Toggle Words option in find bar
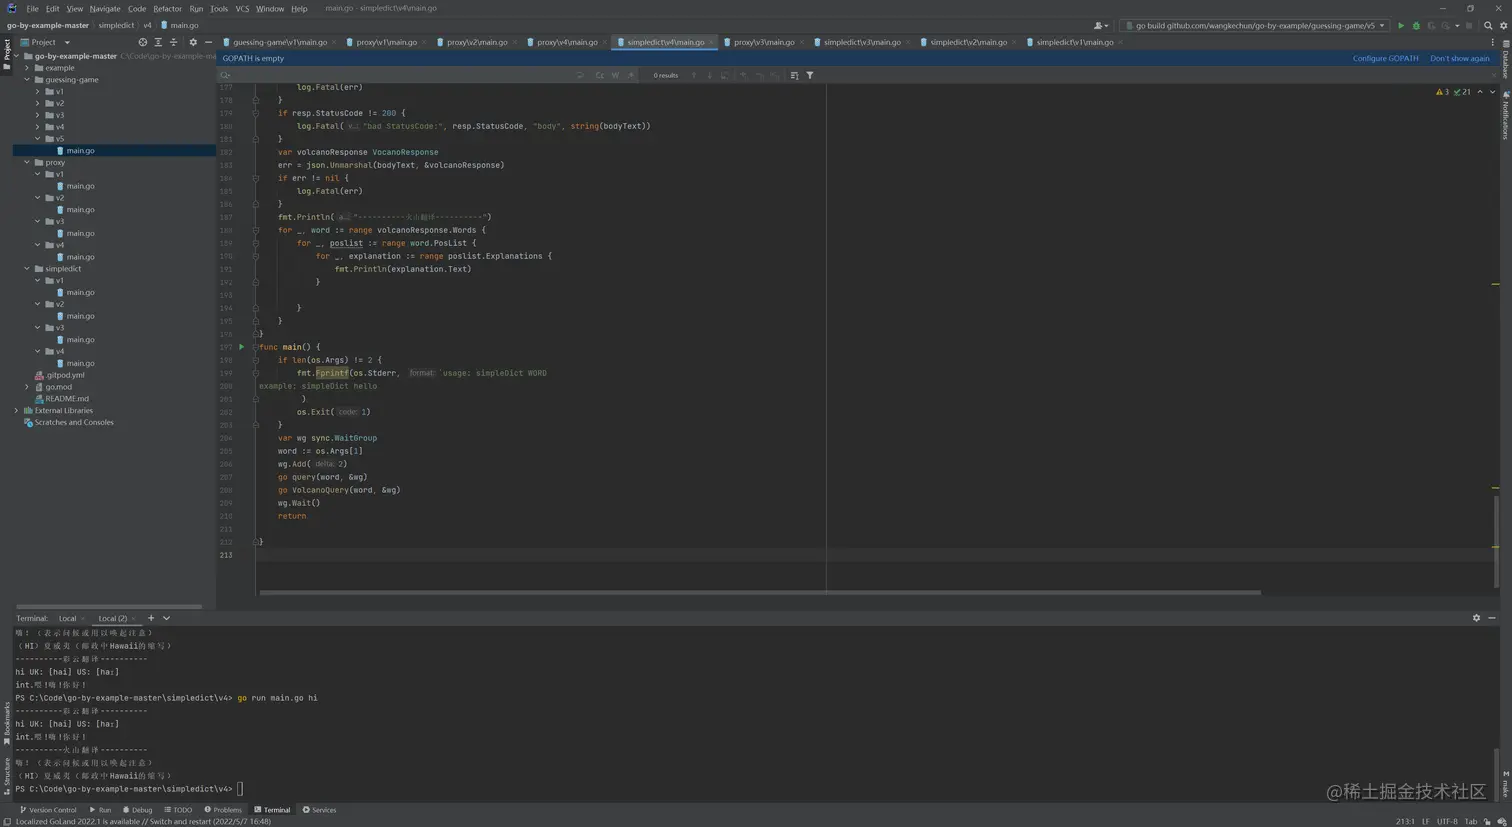Viewport: 1512px width, 827px height. pos(615,75)
